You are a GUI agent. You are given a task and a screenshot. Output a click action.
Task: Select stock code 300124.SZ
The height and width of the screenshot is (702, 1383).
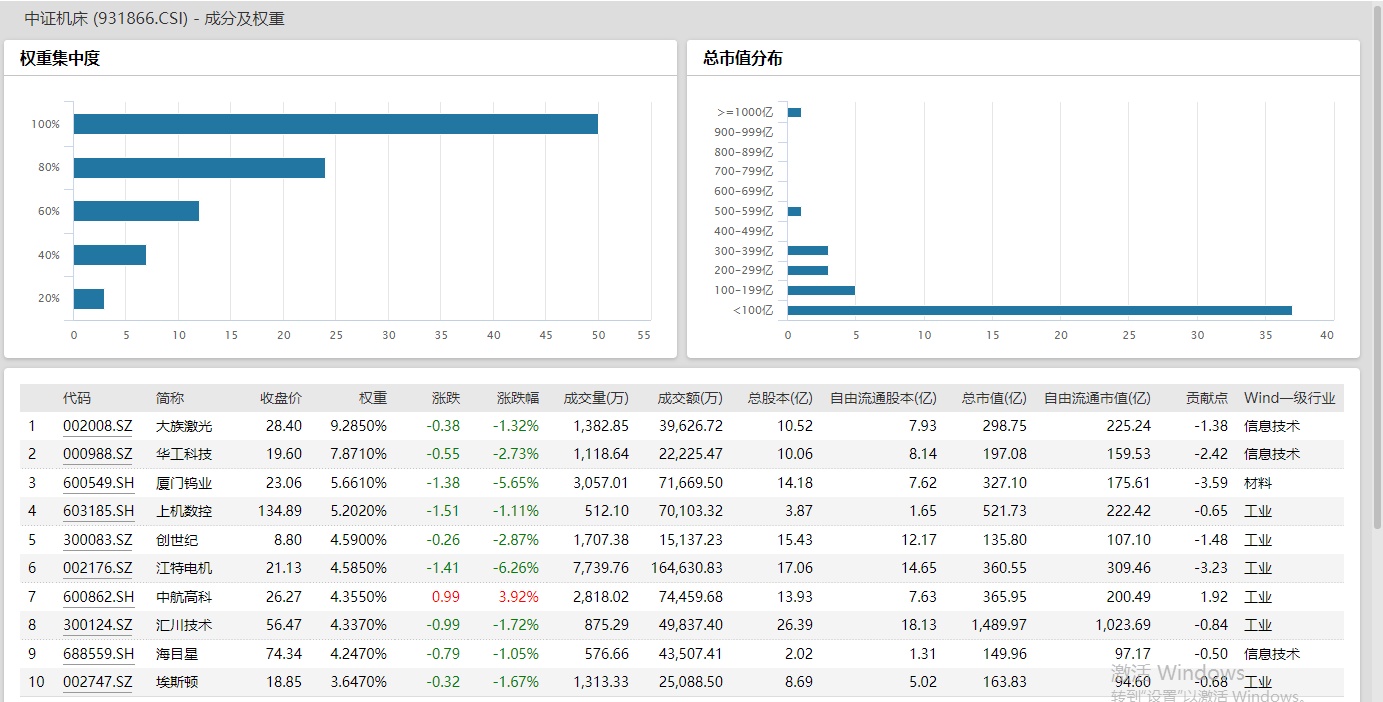coord(97,625)
